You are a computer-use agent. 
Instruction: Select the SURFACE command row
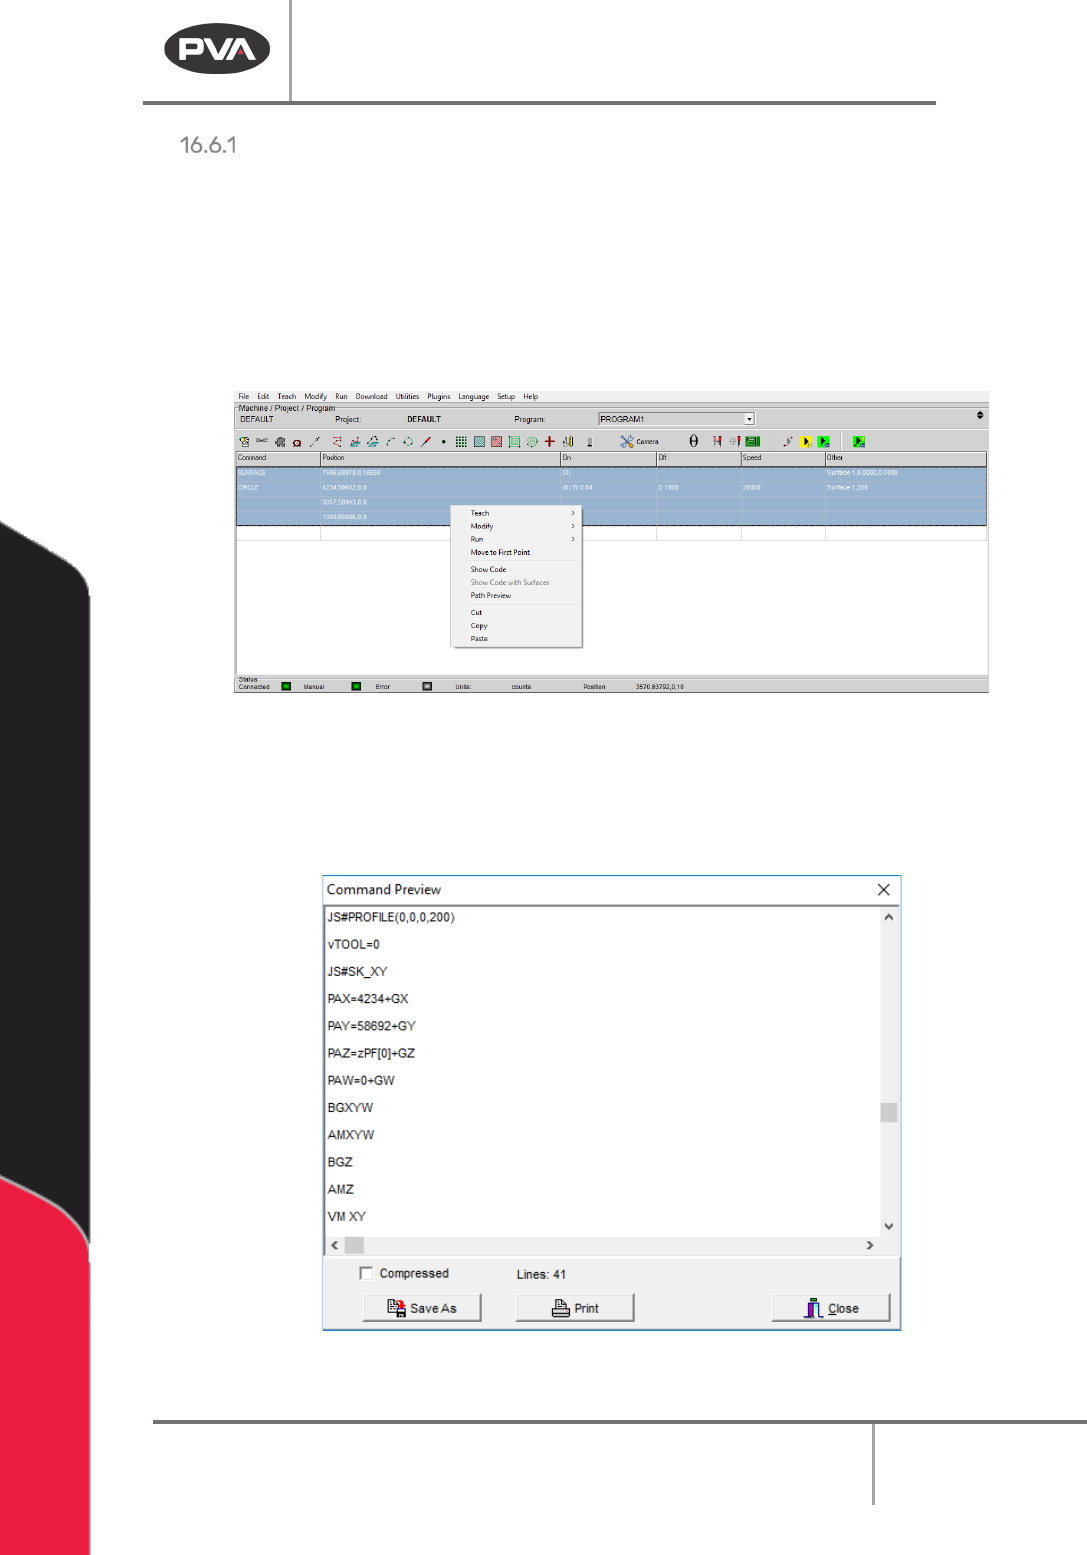pos(611,473)
